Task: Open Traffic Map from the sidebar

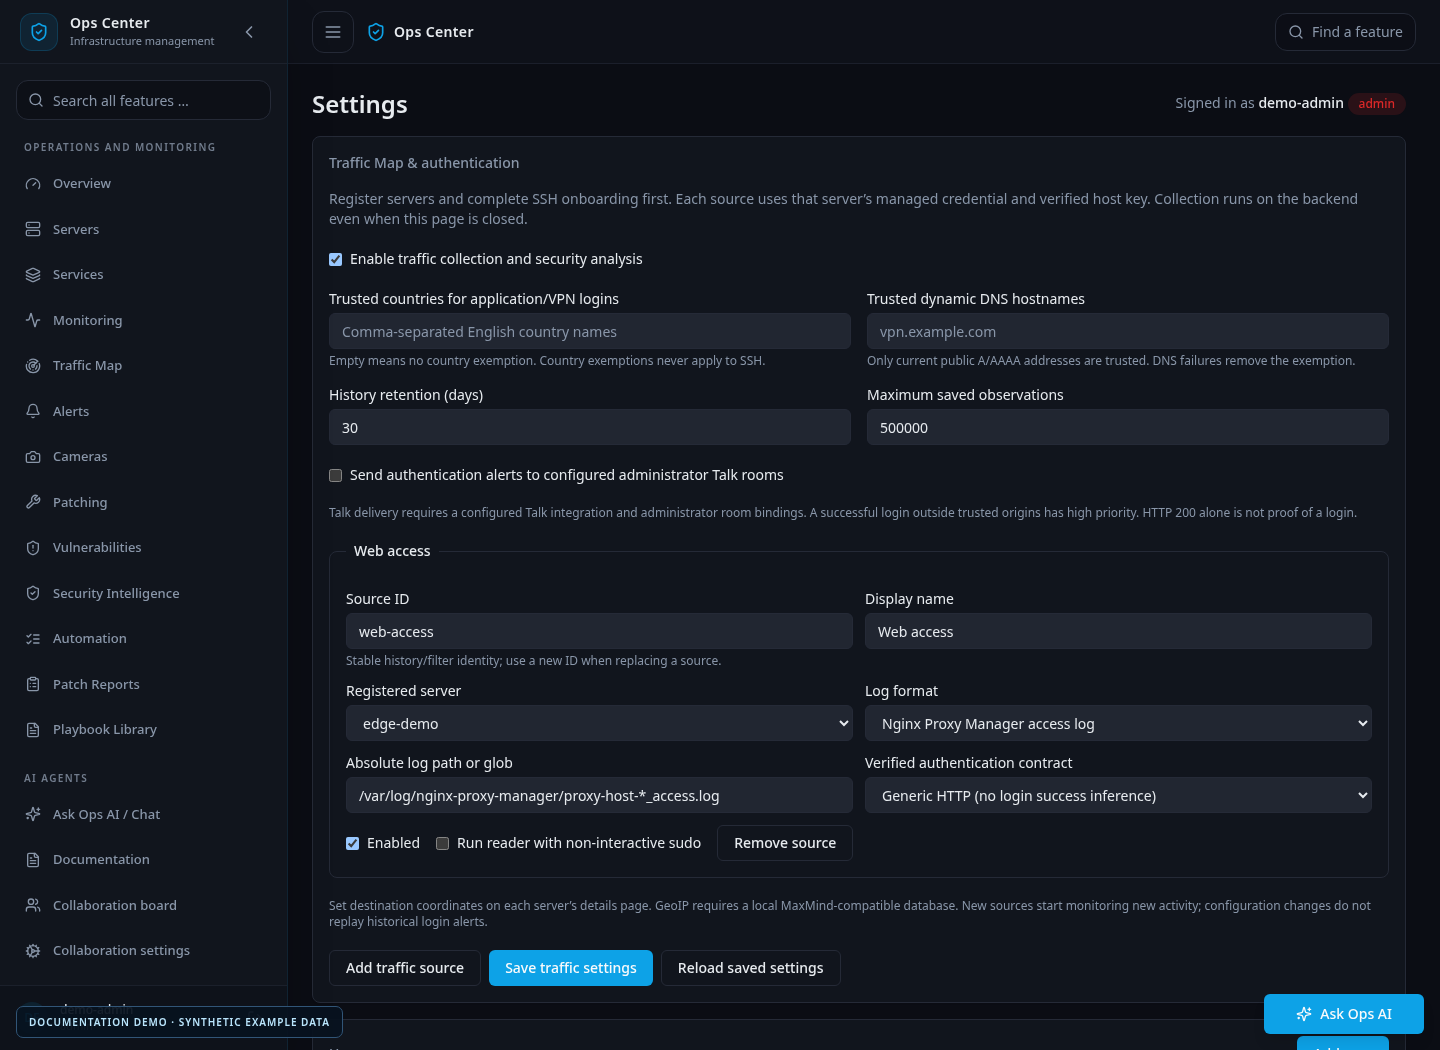Action: pyautogui.click(x=143, y=366)
